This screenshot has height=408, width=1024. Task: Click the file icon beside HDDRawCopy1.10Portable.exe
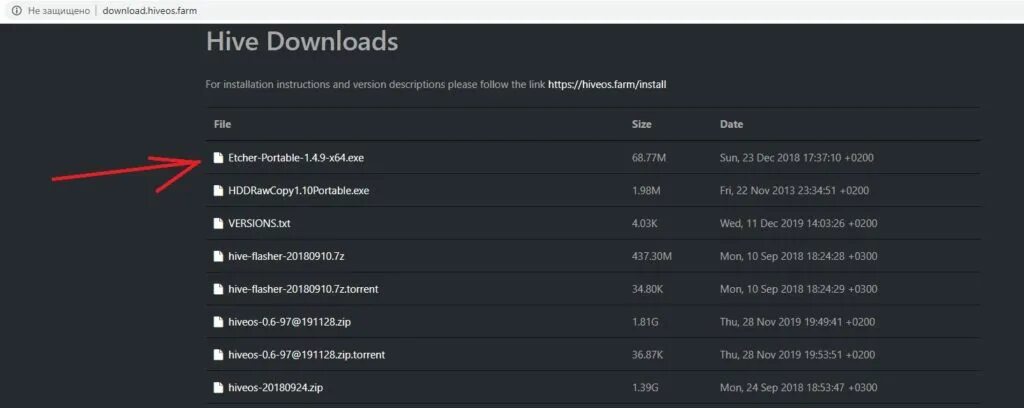(219, 191)
